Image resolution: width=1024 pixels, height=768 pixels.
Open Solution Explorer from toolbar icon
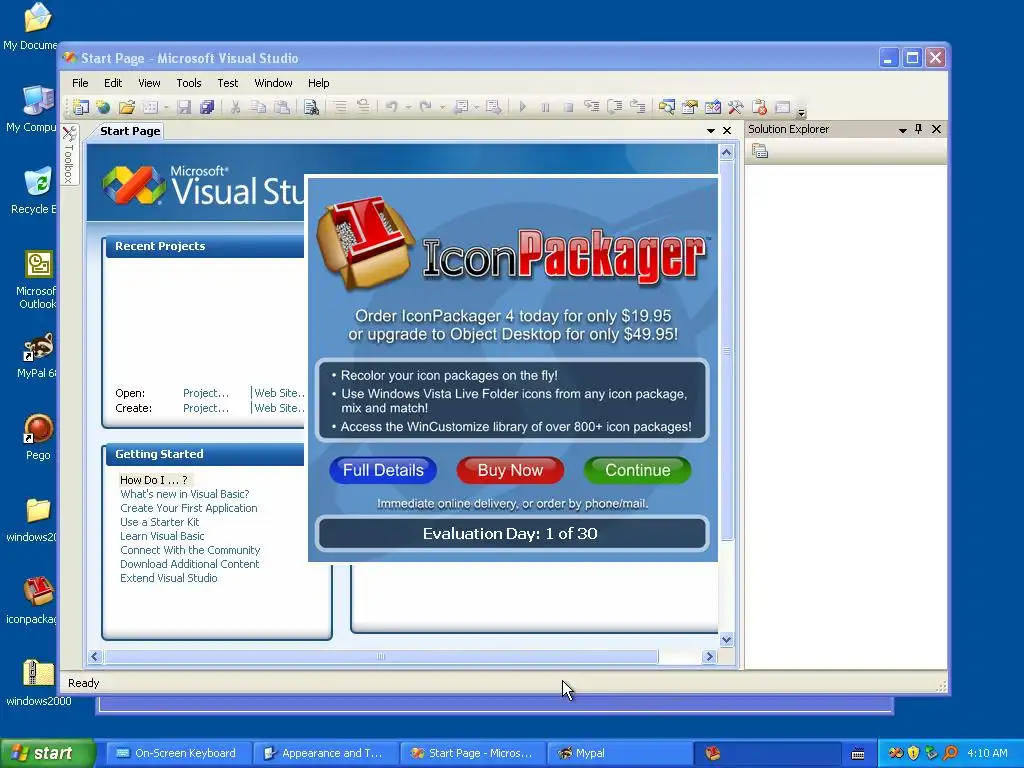667,107
